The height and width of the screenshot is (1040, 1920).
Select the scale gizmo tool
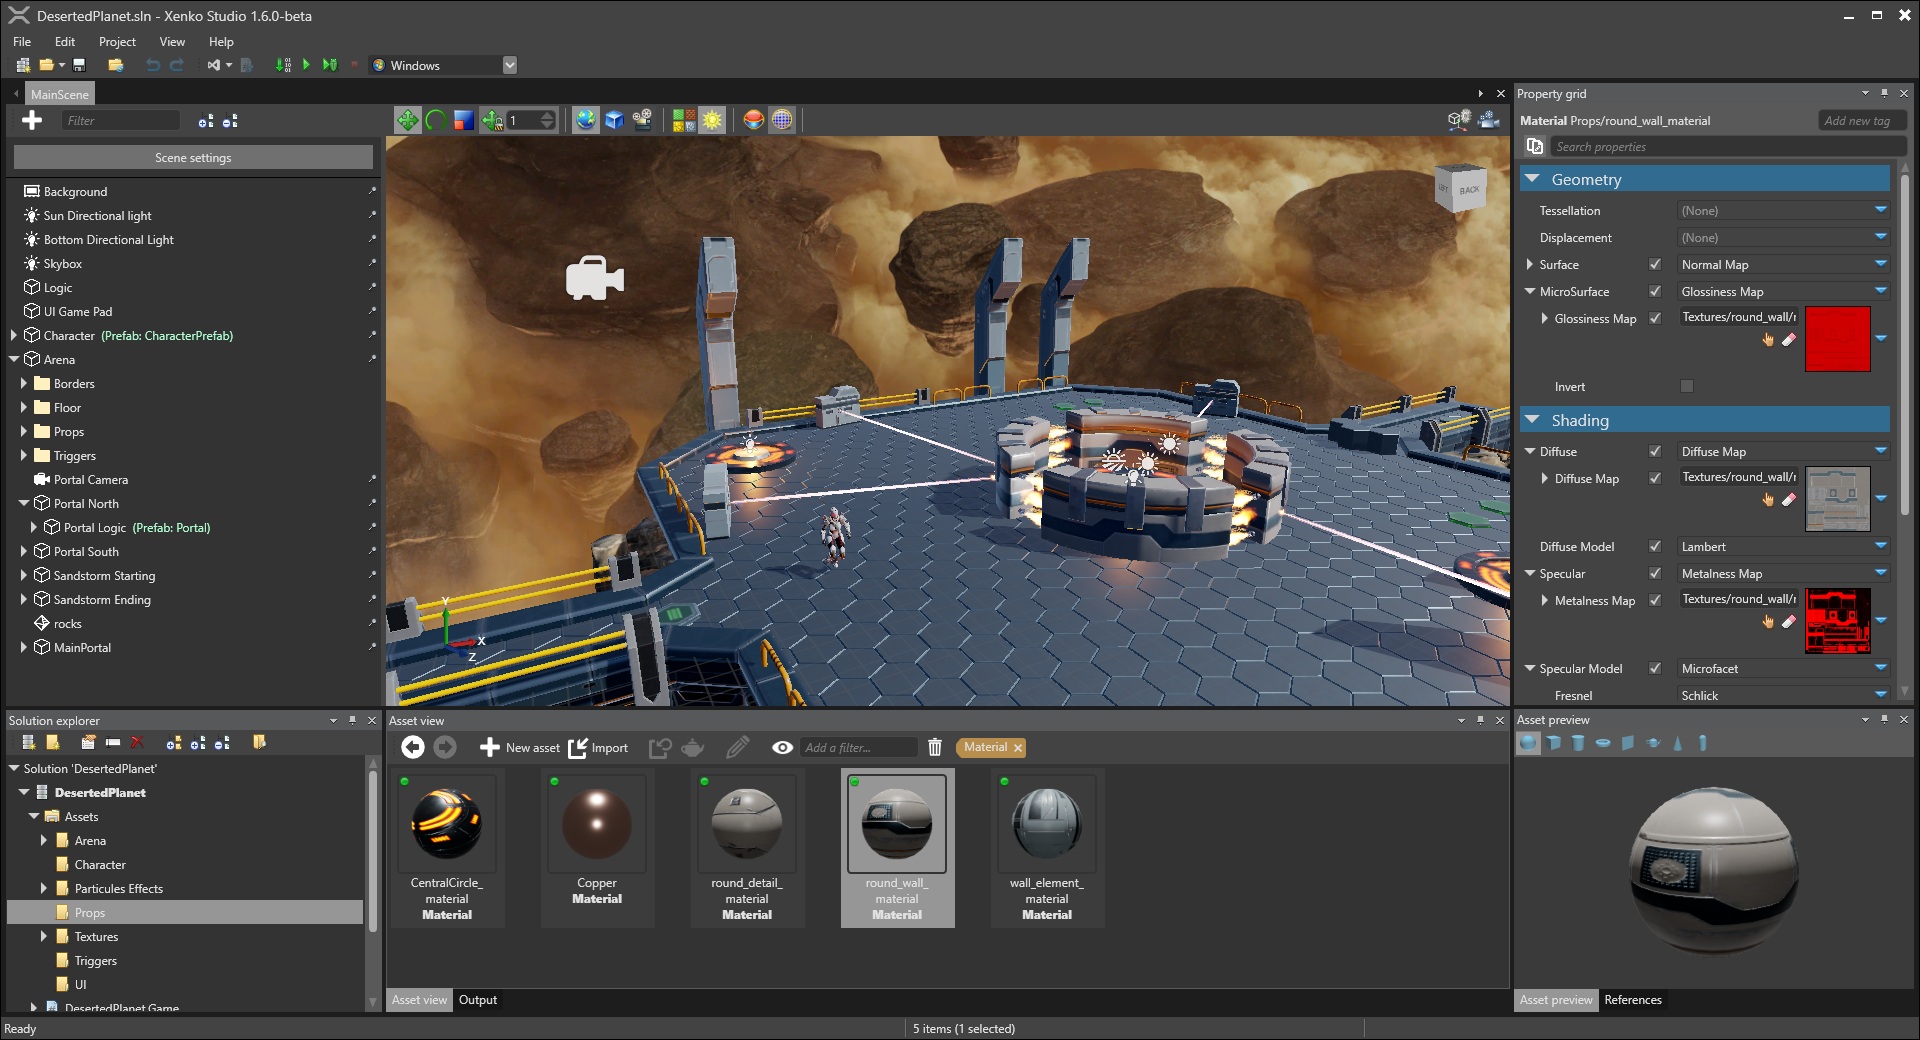click(463, 121)
